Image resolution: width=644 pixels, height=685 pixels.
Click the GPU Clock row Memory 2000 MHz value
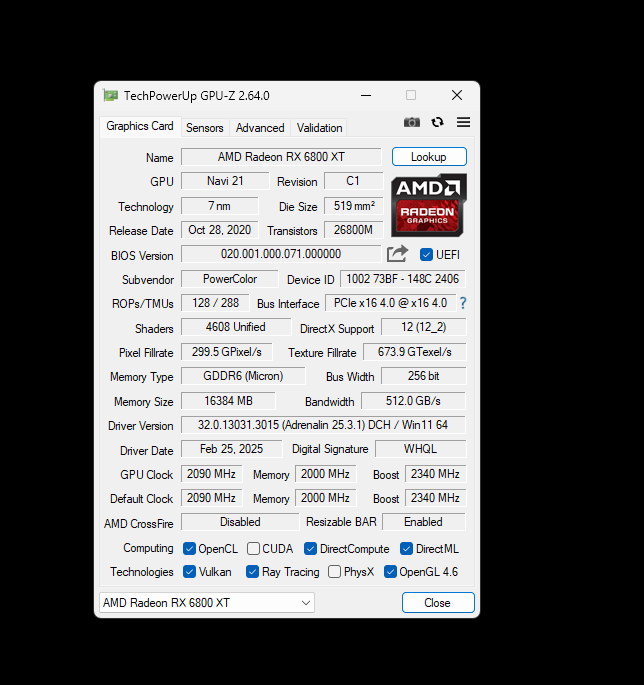point(325,474)
